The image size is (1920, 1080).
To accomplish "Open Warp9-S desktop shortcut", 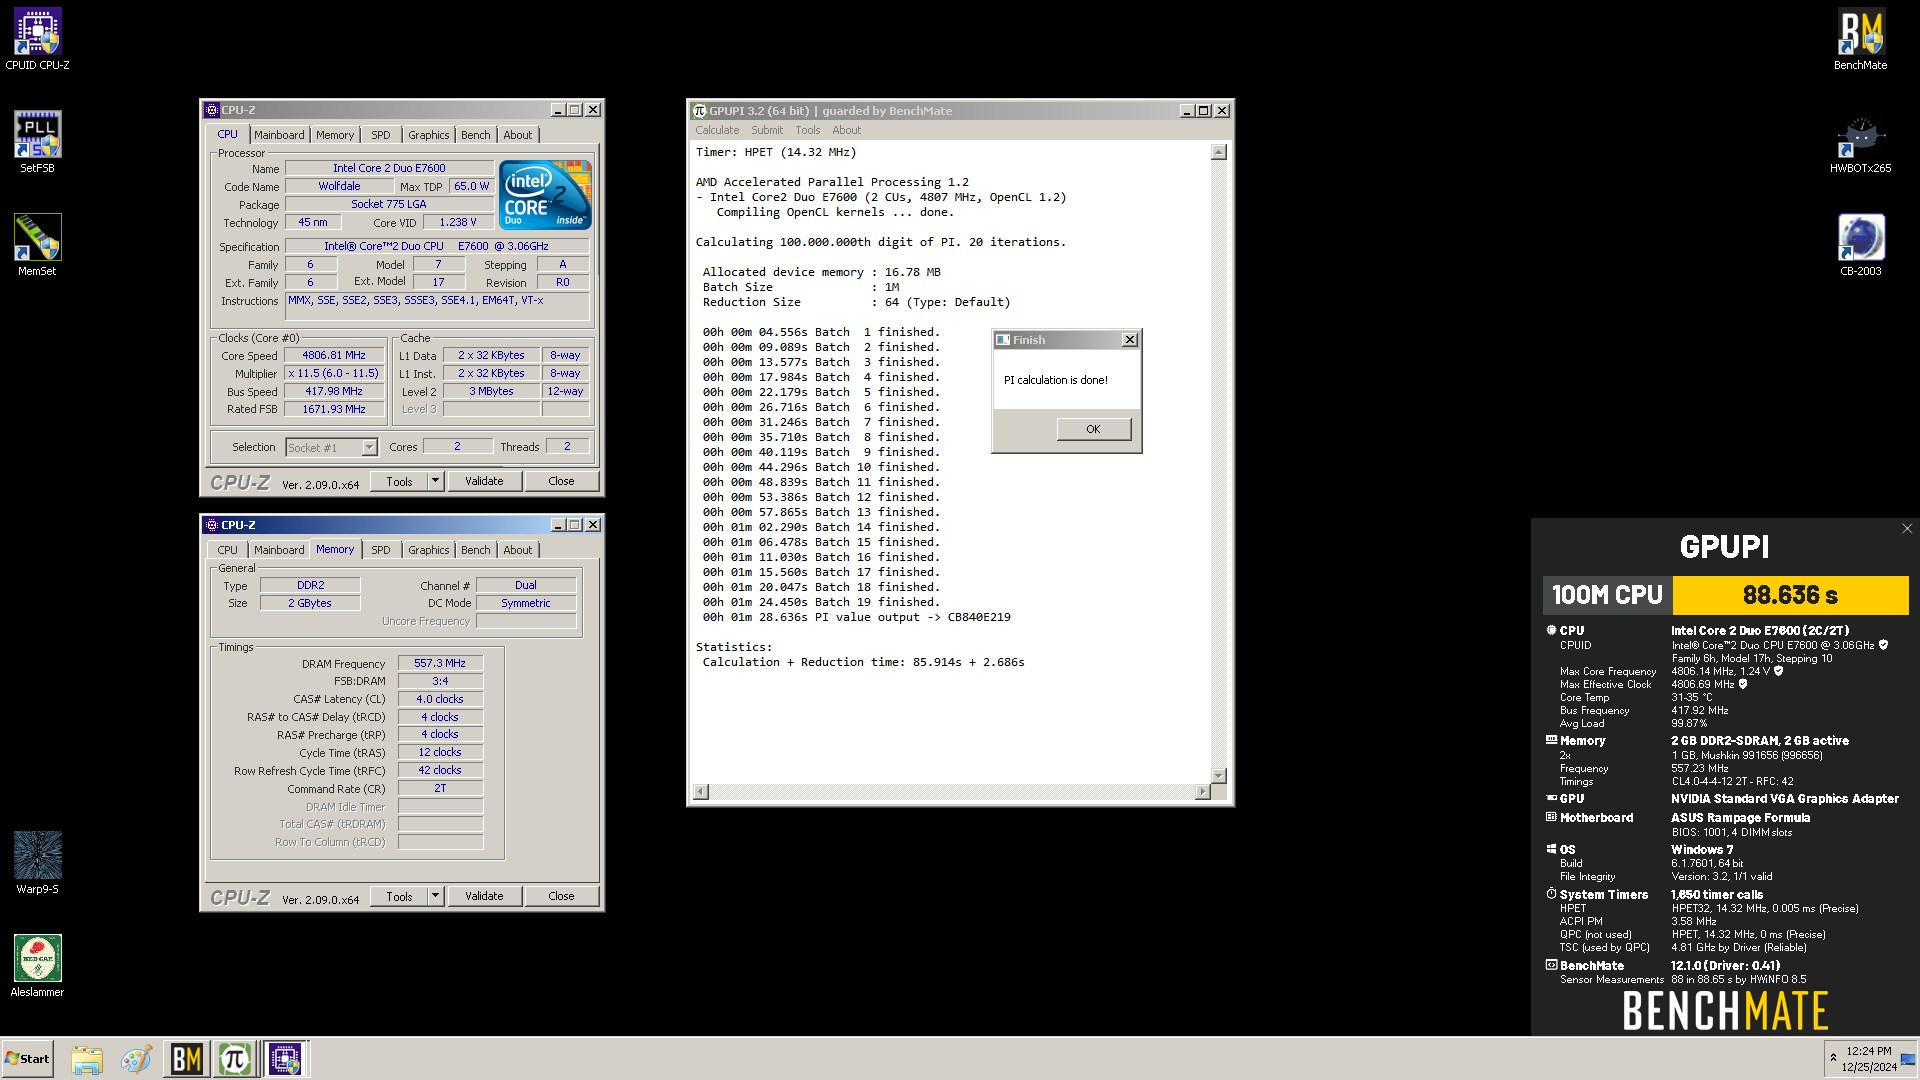I will (x=37, y=863).
